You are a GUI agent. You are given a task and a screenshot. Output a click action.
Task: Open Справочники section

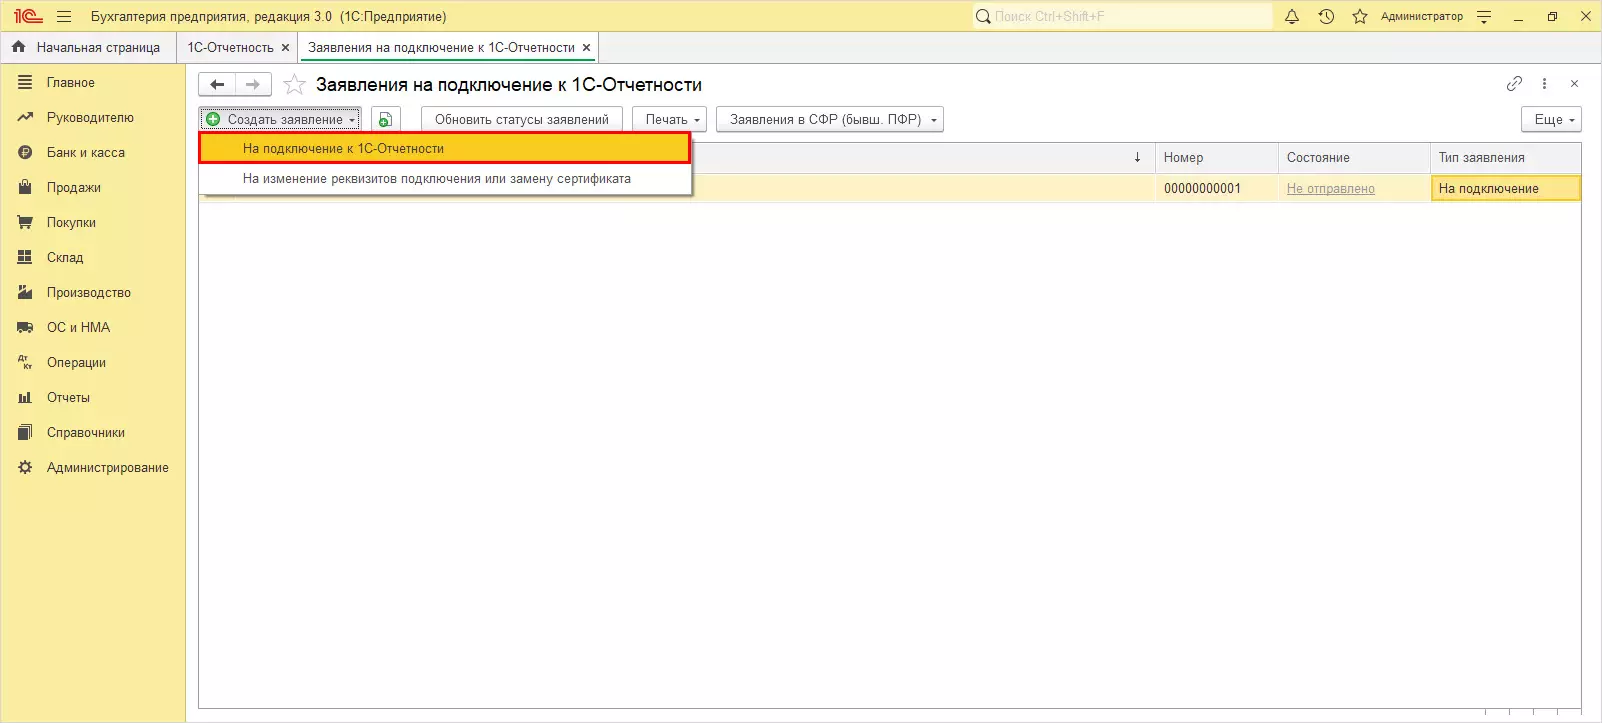click(x=85, y=433)
